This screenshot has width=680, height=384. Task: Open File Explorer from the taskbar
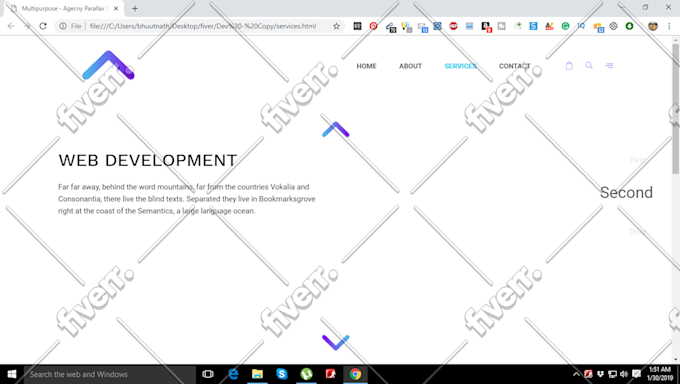(x=257, y=374)
